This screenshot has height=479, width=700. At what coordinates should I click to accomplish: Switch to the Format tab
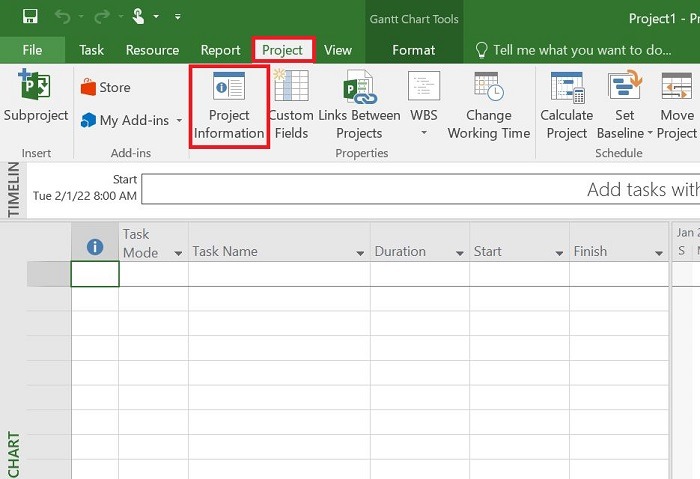tap(413, 50)
